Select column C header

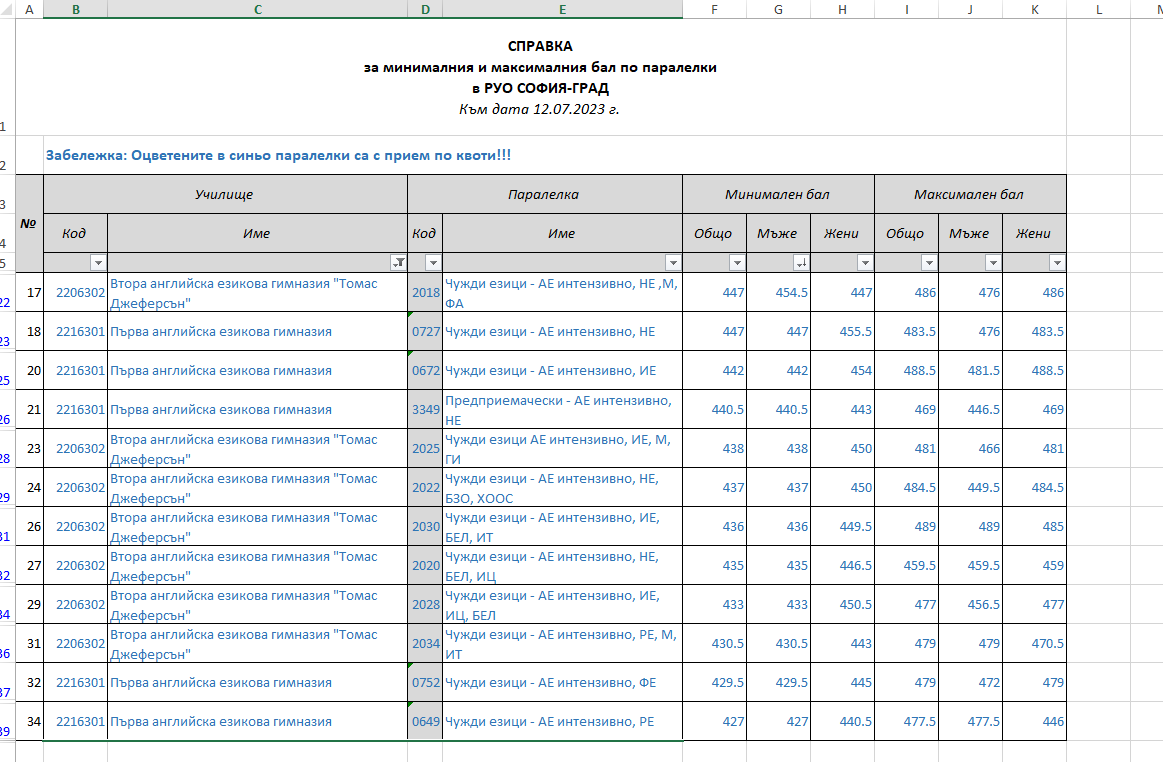click(x=258, y=9)
